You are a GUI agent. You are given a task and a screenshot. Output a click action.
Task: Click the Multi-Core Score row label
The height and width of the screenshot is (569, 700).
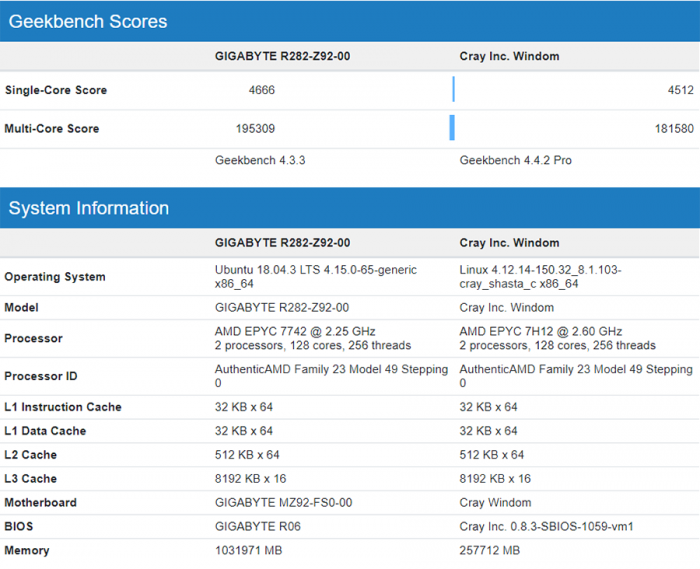click(52, 128)
